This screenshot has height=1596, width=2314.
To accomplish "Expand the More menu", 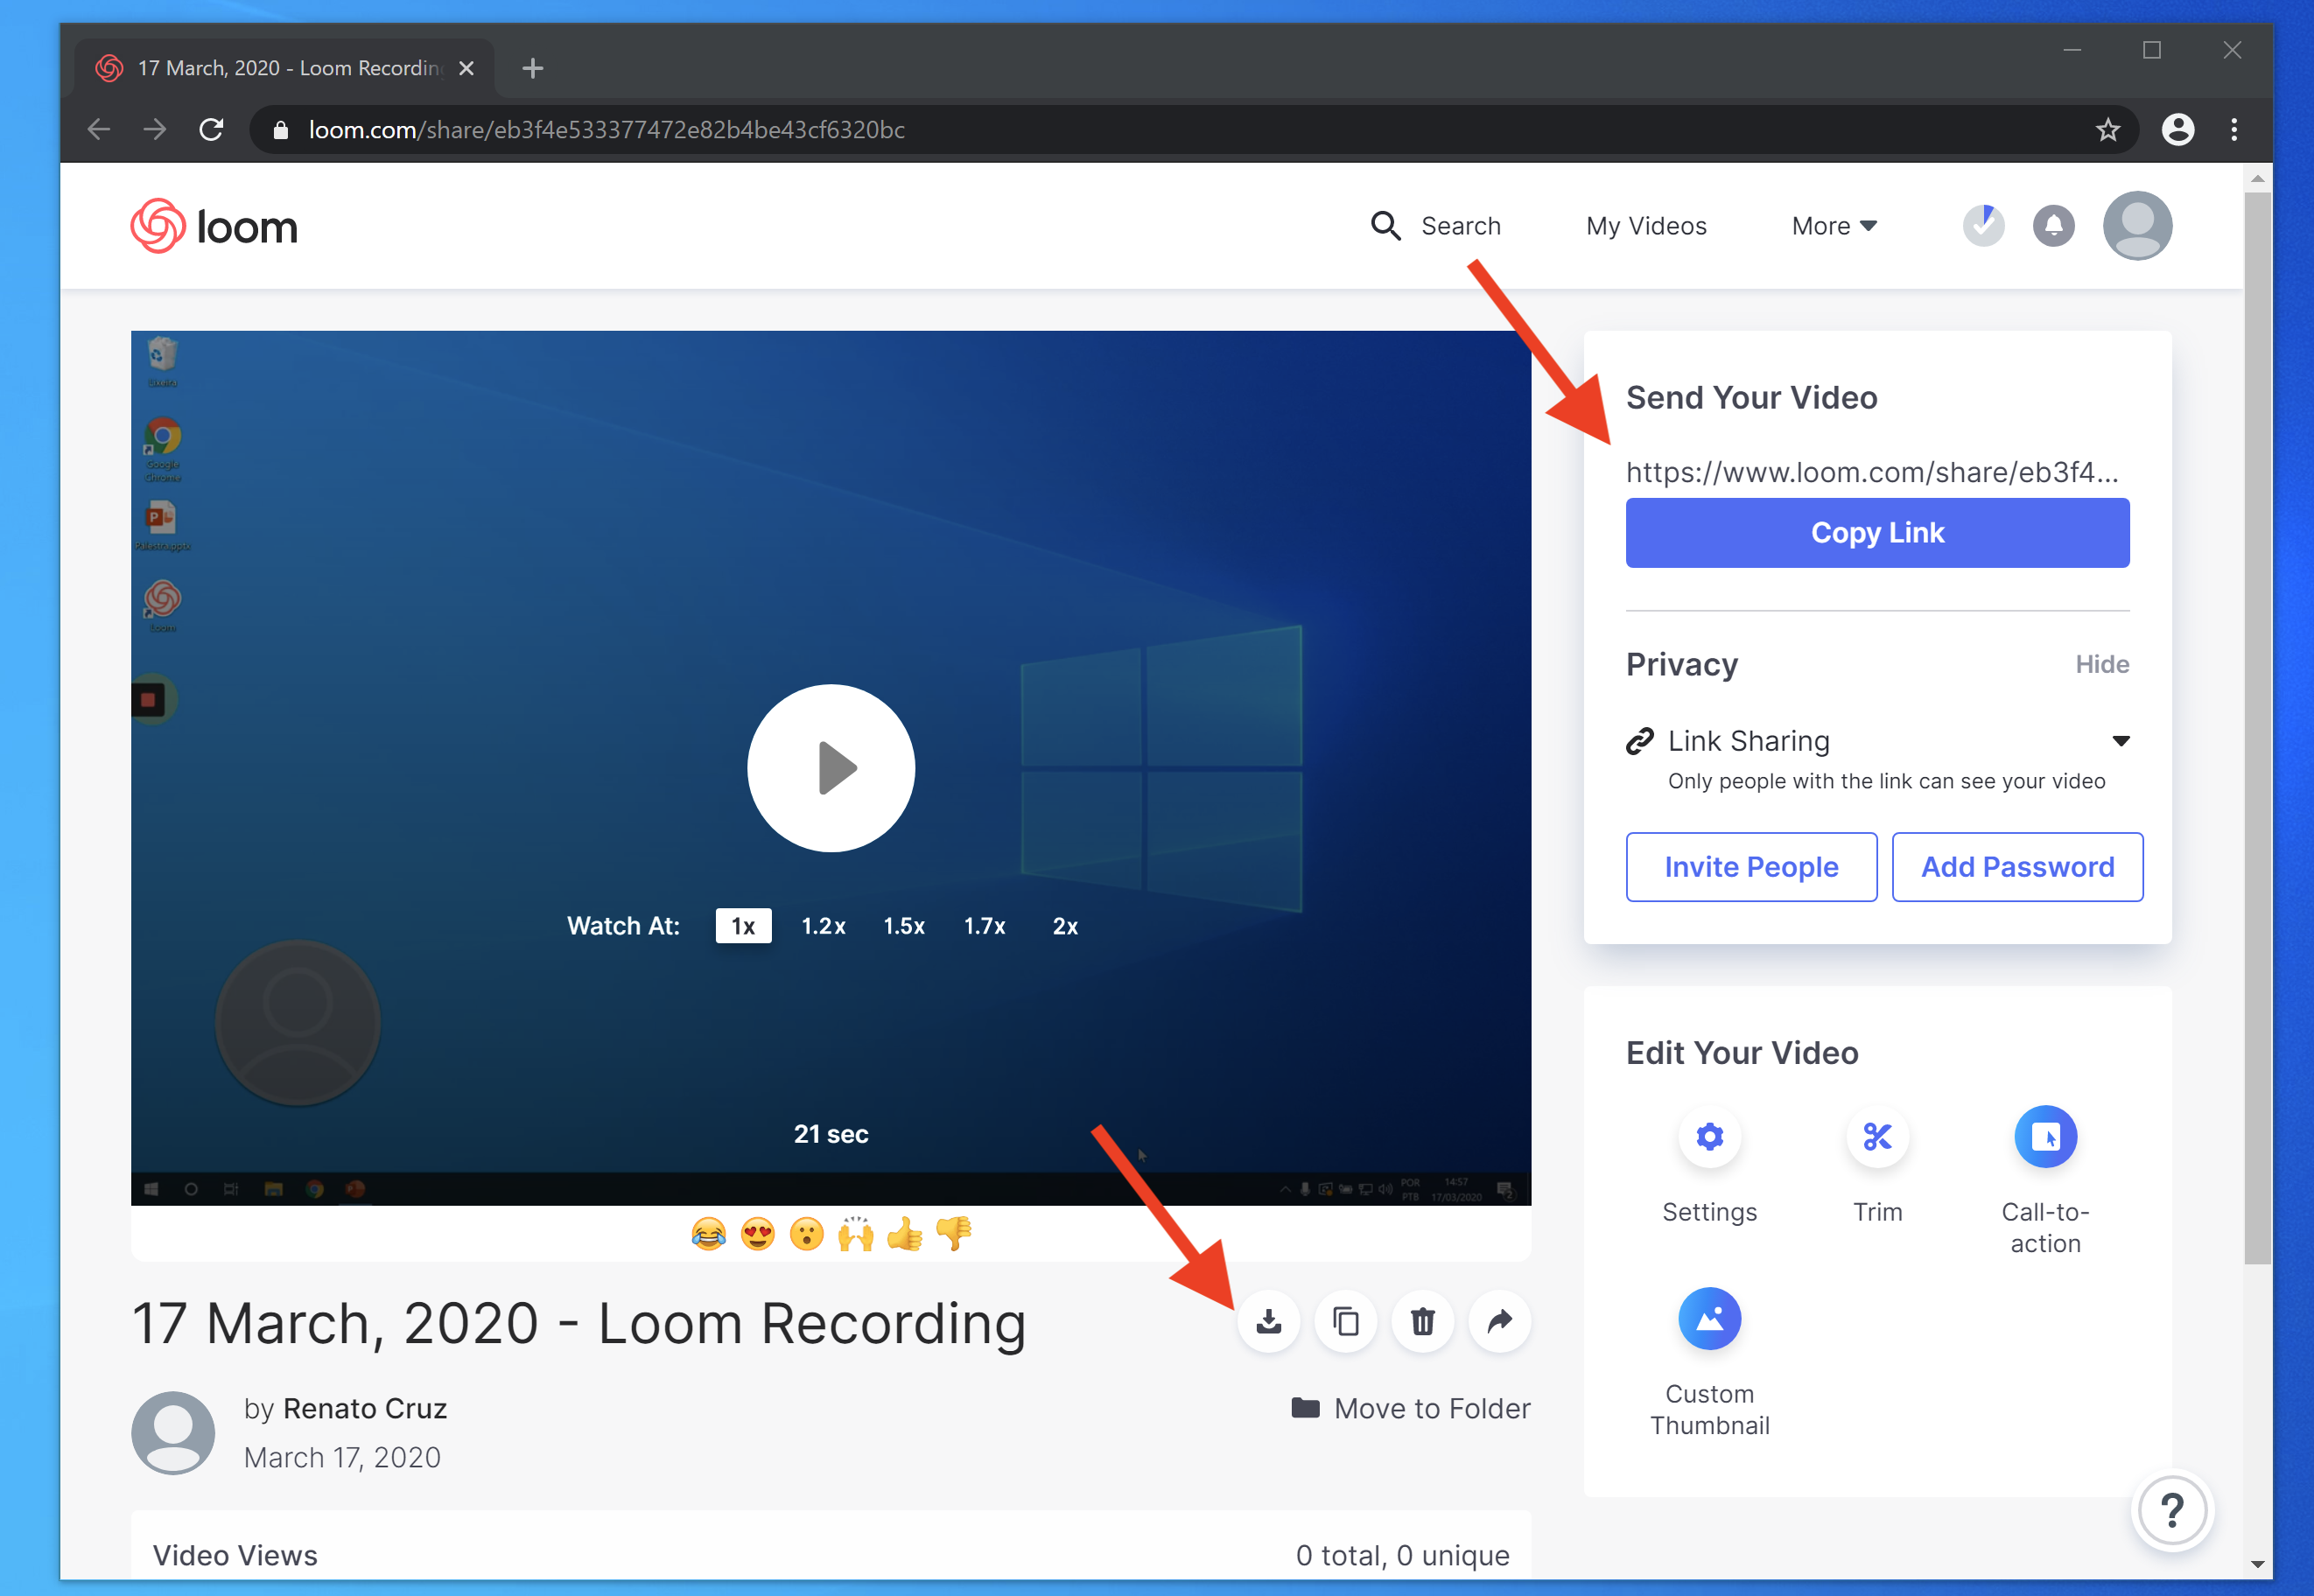I will (x=1834, y=226).
